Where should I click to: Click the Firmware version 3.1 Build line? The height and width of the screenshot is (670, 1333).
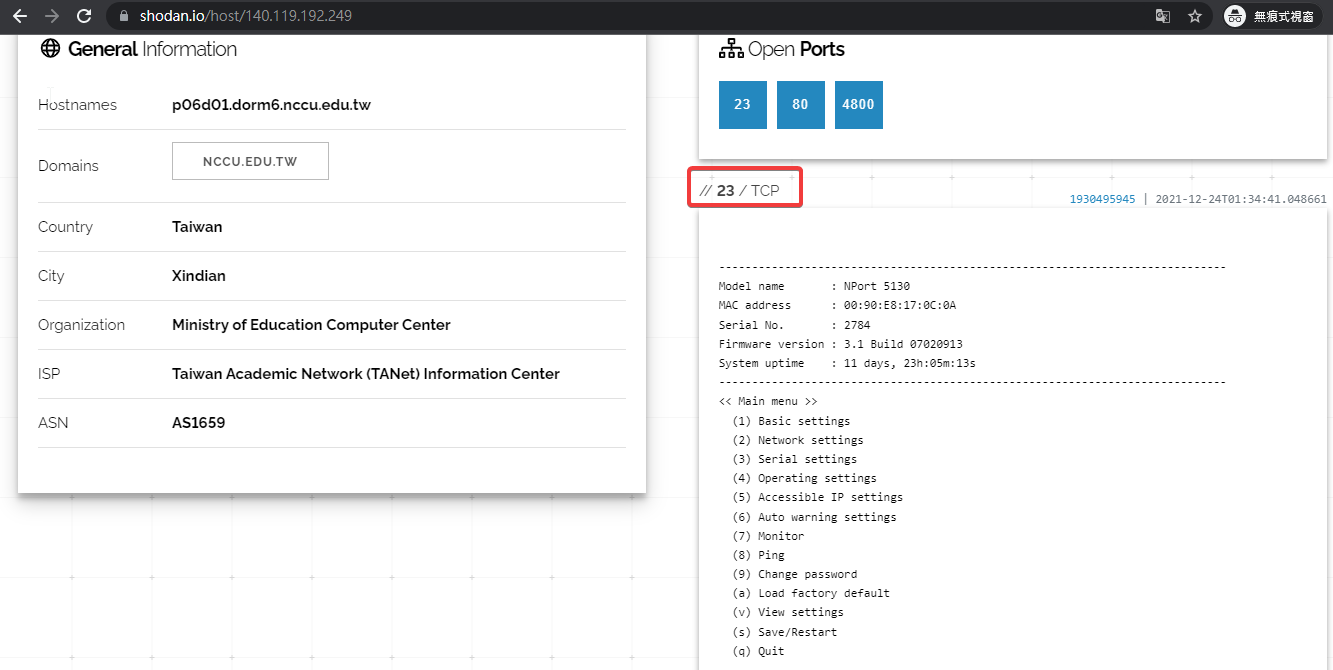click(840, 344)
